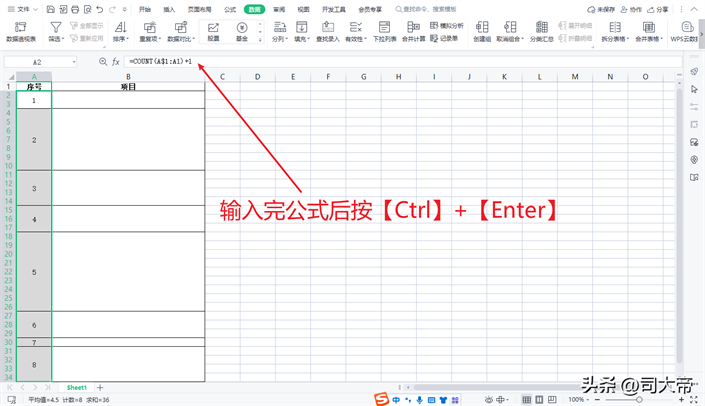
Task: Open the 重复项 duplicates dropdown
Action: click(x=150, y=39)
